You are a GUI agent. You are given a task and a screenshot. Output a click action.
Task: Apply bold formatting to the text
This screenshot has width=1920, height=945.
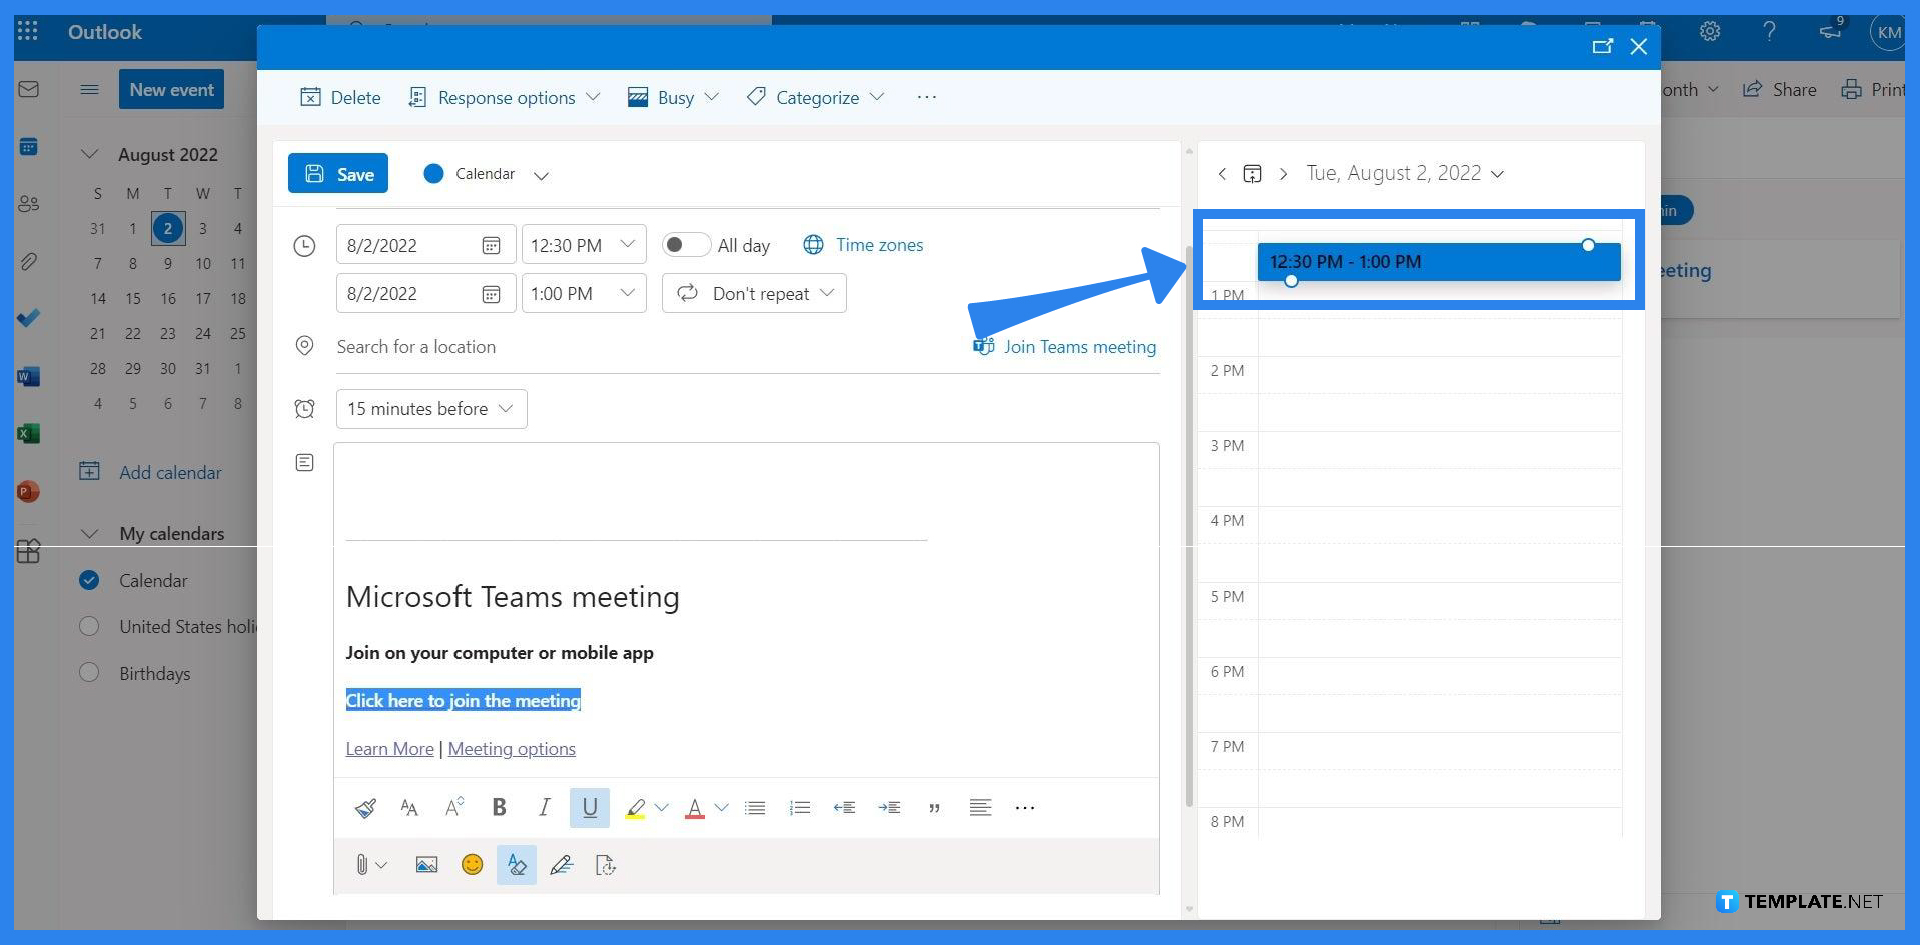(x=499, y=807)
